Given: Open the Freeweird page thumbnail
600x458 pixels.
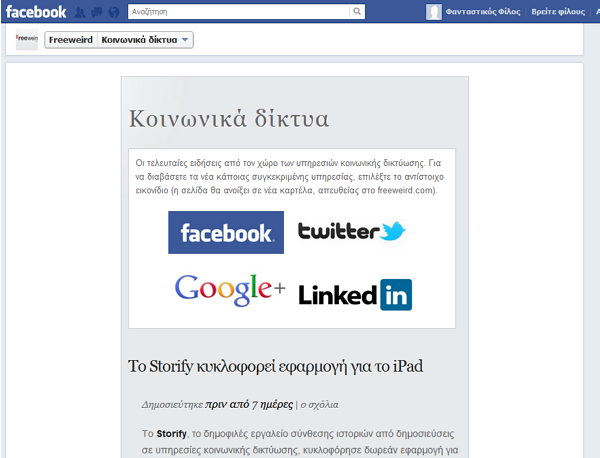Looking at the screenshot, I should pos(27,39).
